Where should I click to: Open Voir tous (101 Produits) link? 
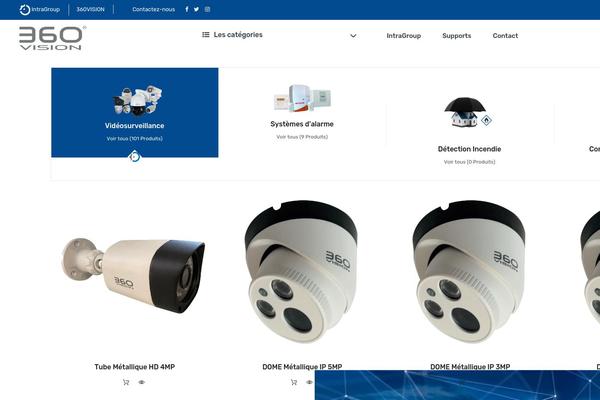coord(135,139)
